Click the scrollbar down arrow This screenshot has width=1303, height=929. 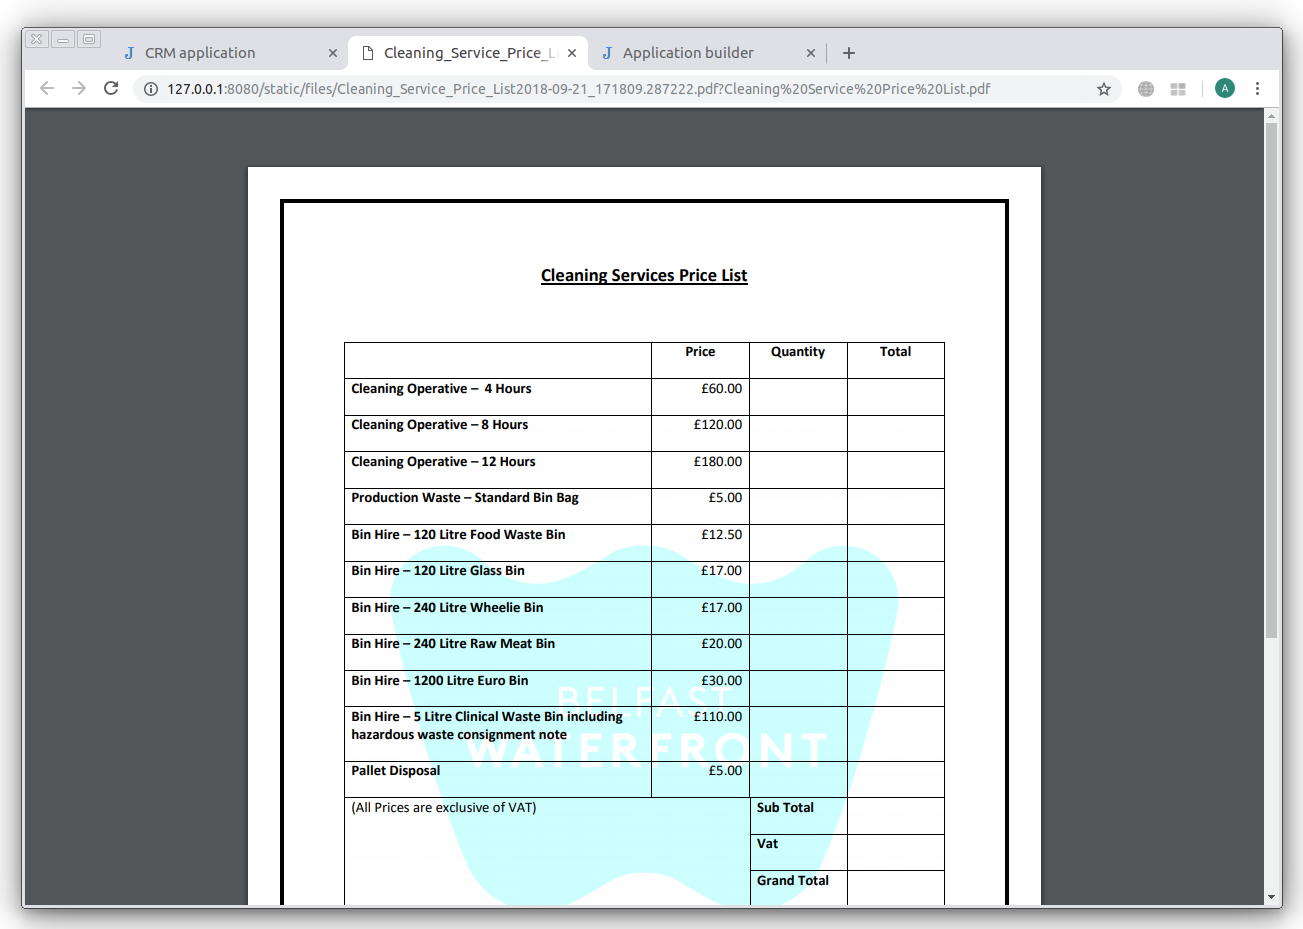1272,897
